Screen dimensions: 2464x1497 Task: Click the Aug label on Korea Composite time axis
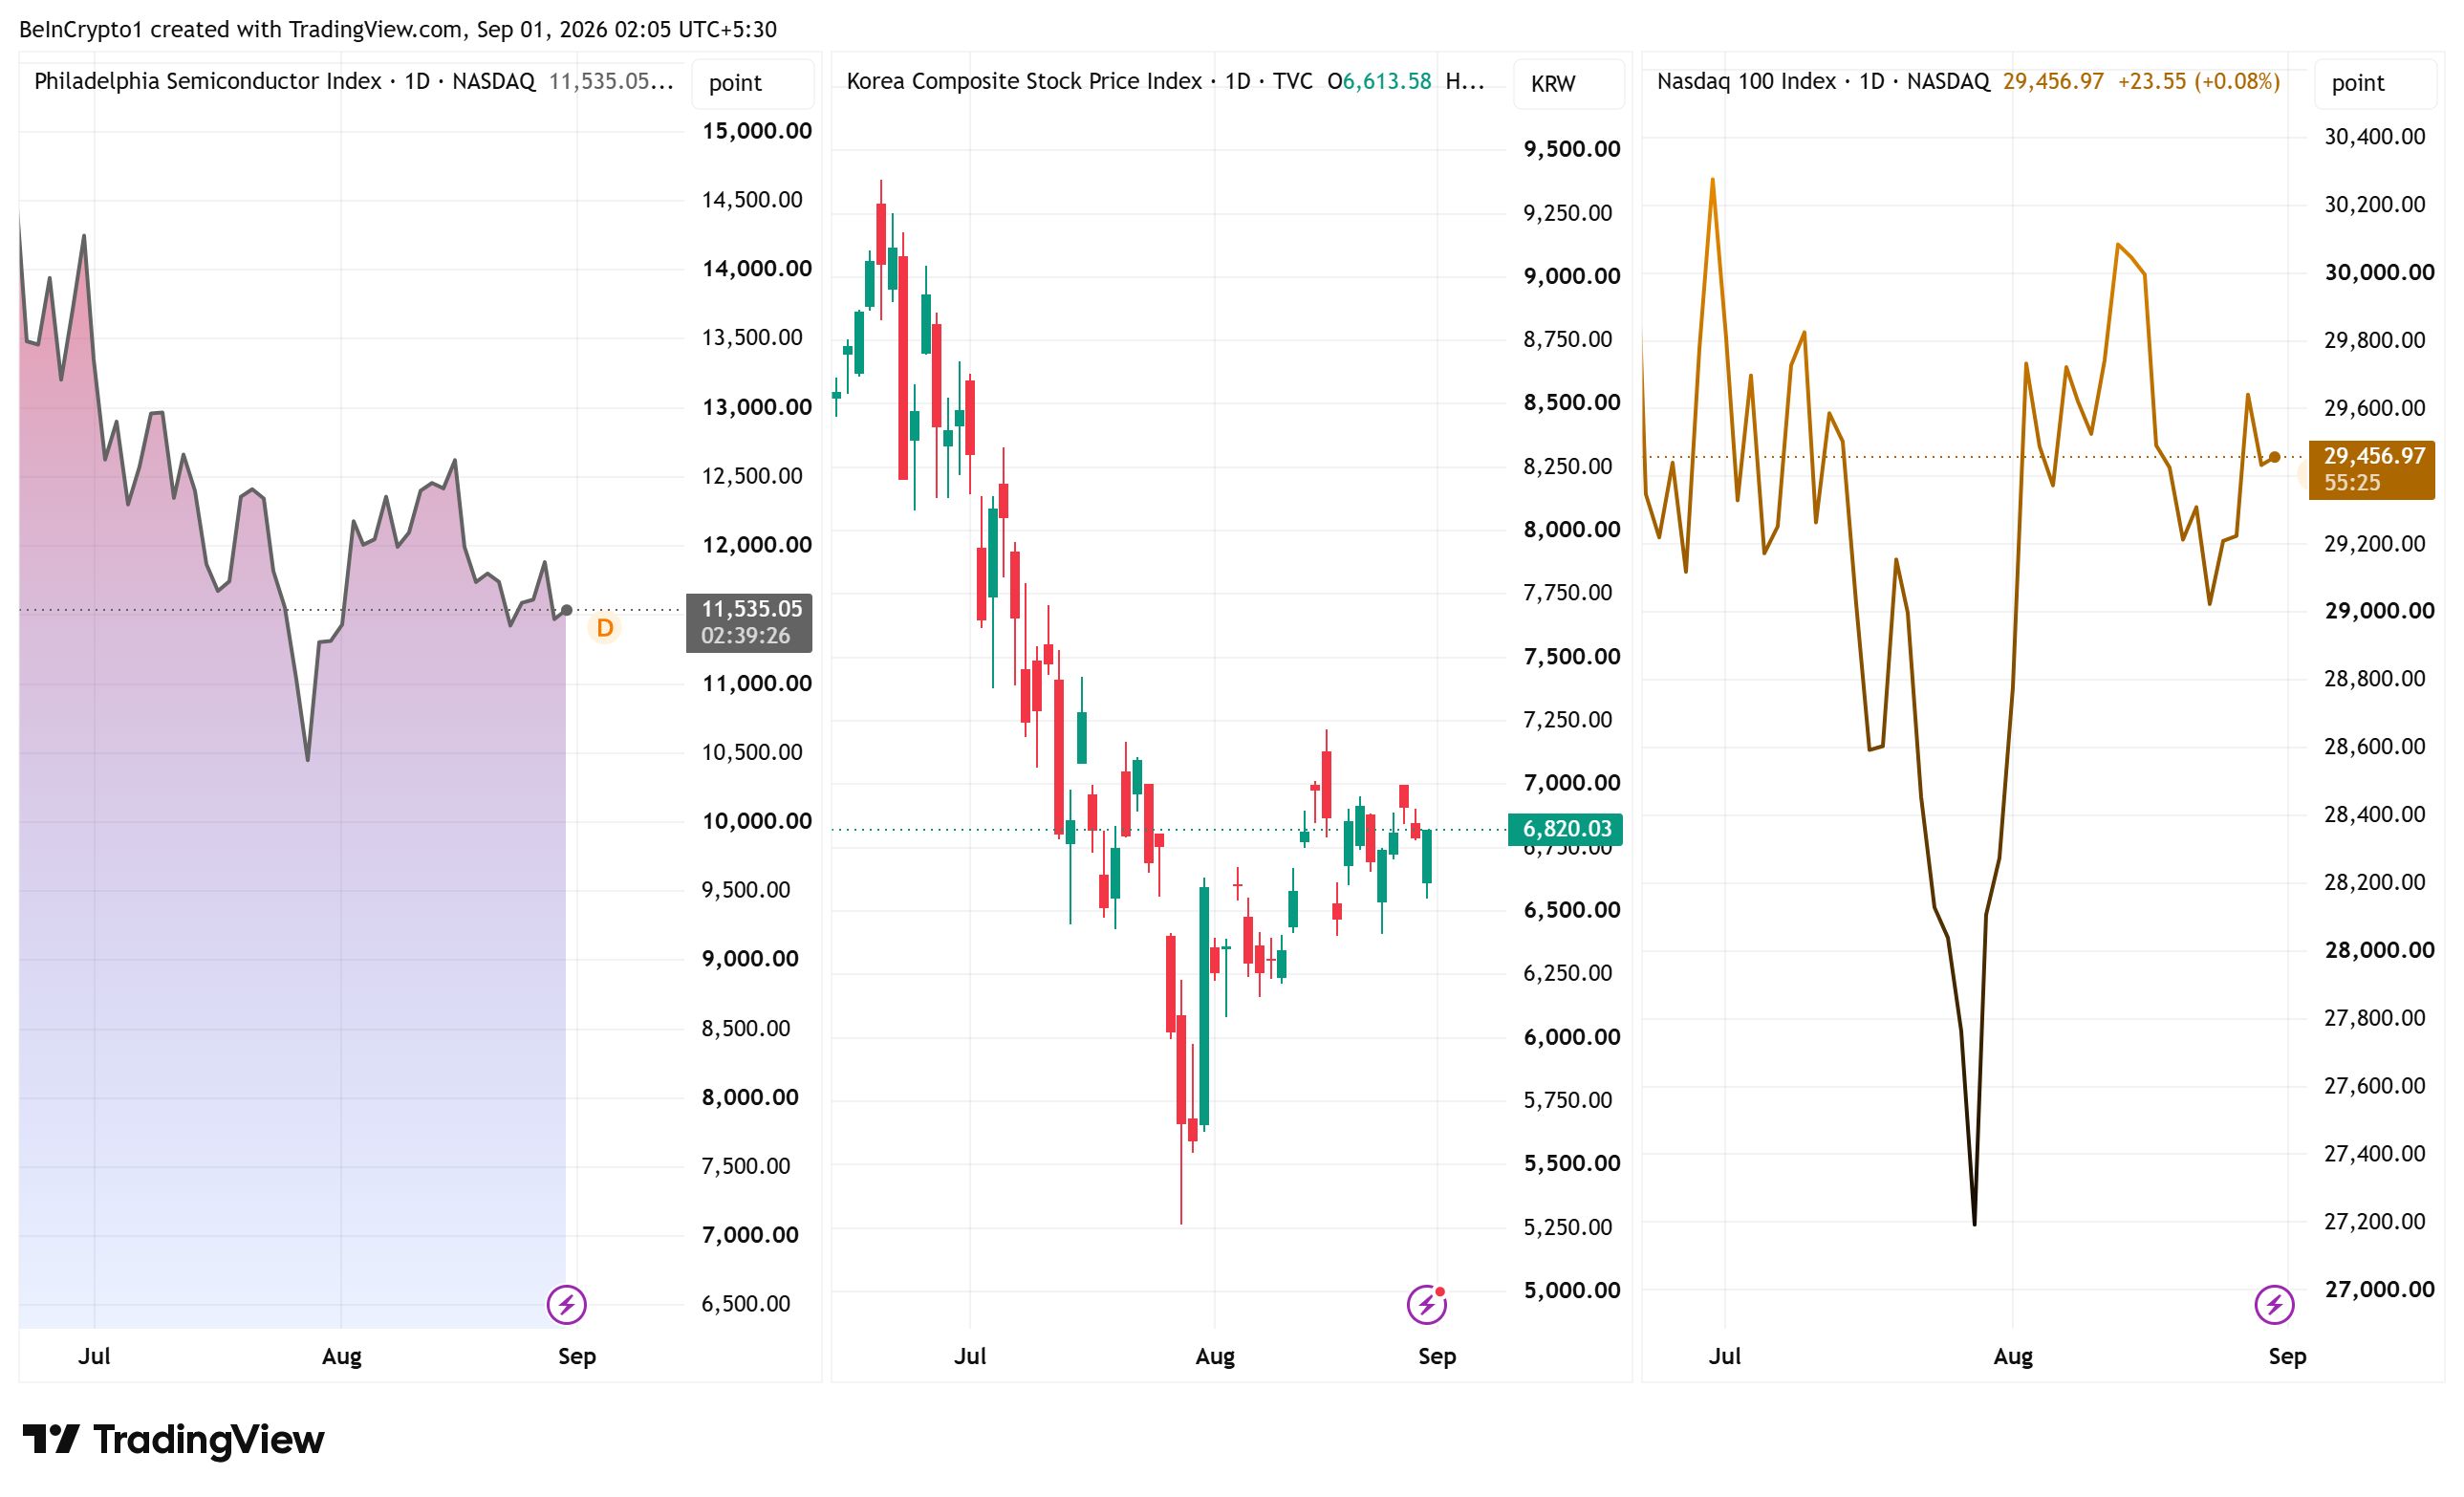1215,1356
